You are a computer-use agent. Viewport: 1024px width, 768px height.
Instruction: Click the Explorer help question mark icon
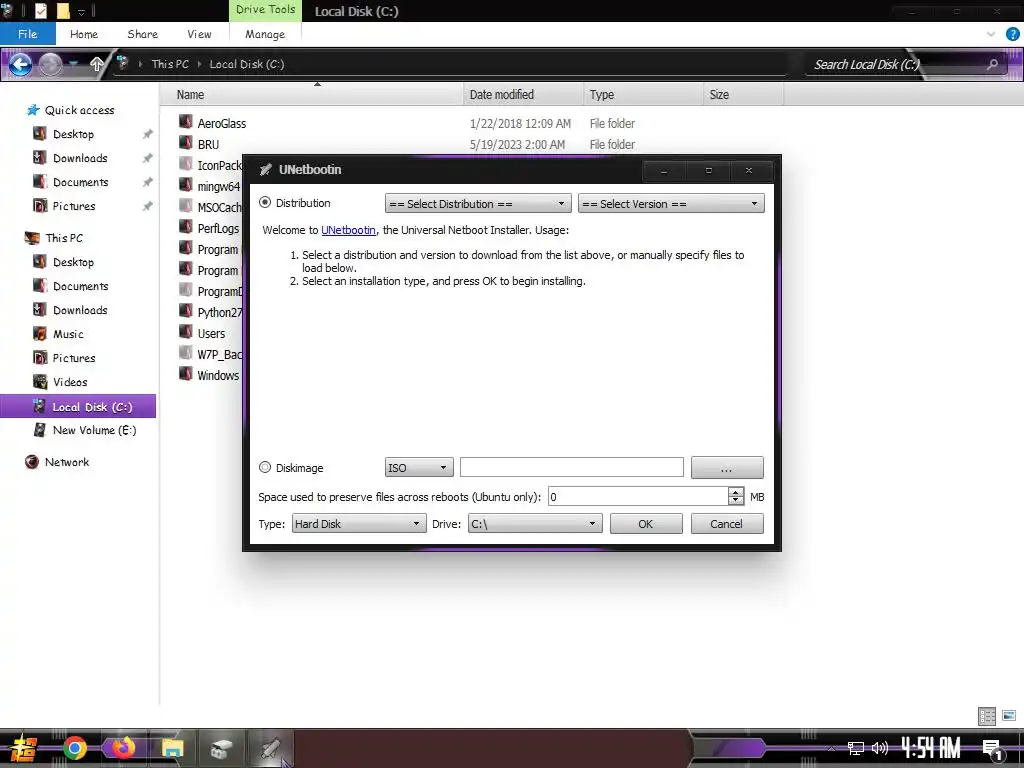point(1012,34)
